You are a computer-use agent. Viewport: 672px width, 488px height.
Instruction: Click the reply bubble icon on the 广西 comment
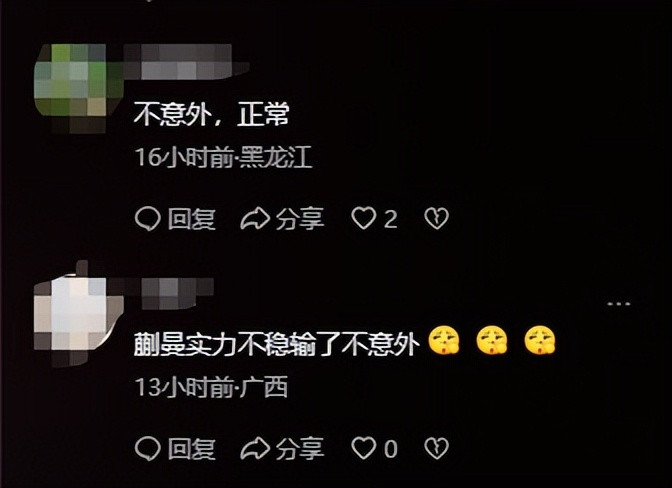(147, 448)
